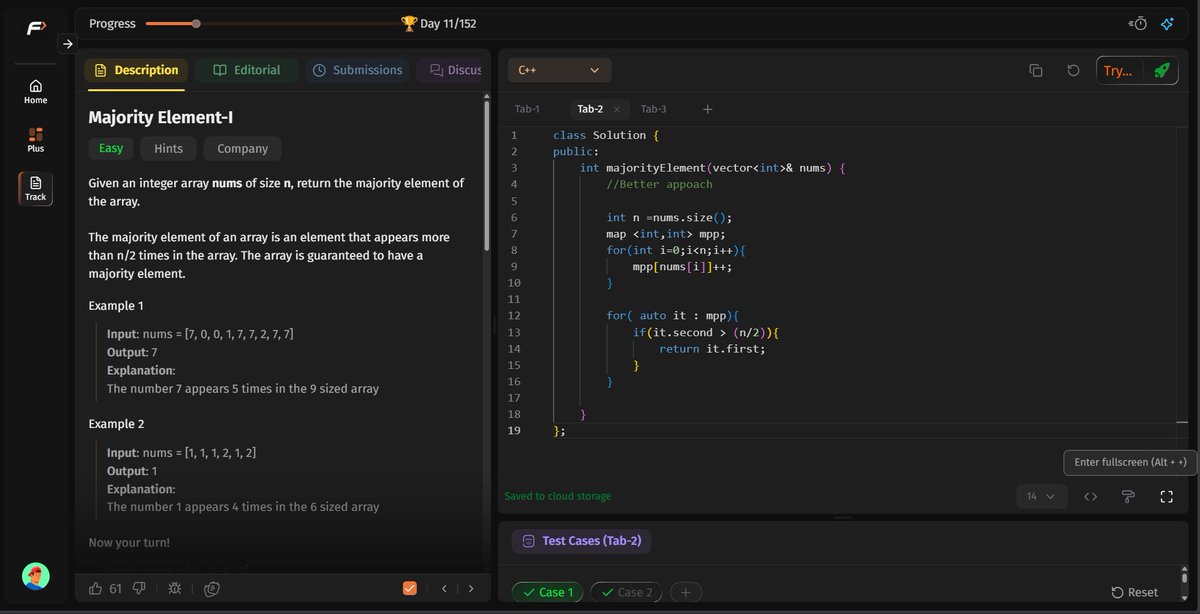Like the problem with thumbs up
The height and width of the screenshot is (614, 1200).
coord(96,588)
